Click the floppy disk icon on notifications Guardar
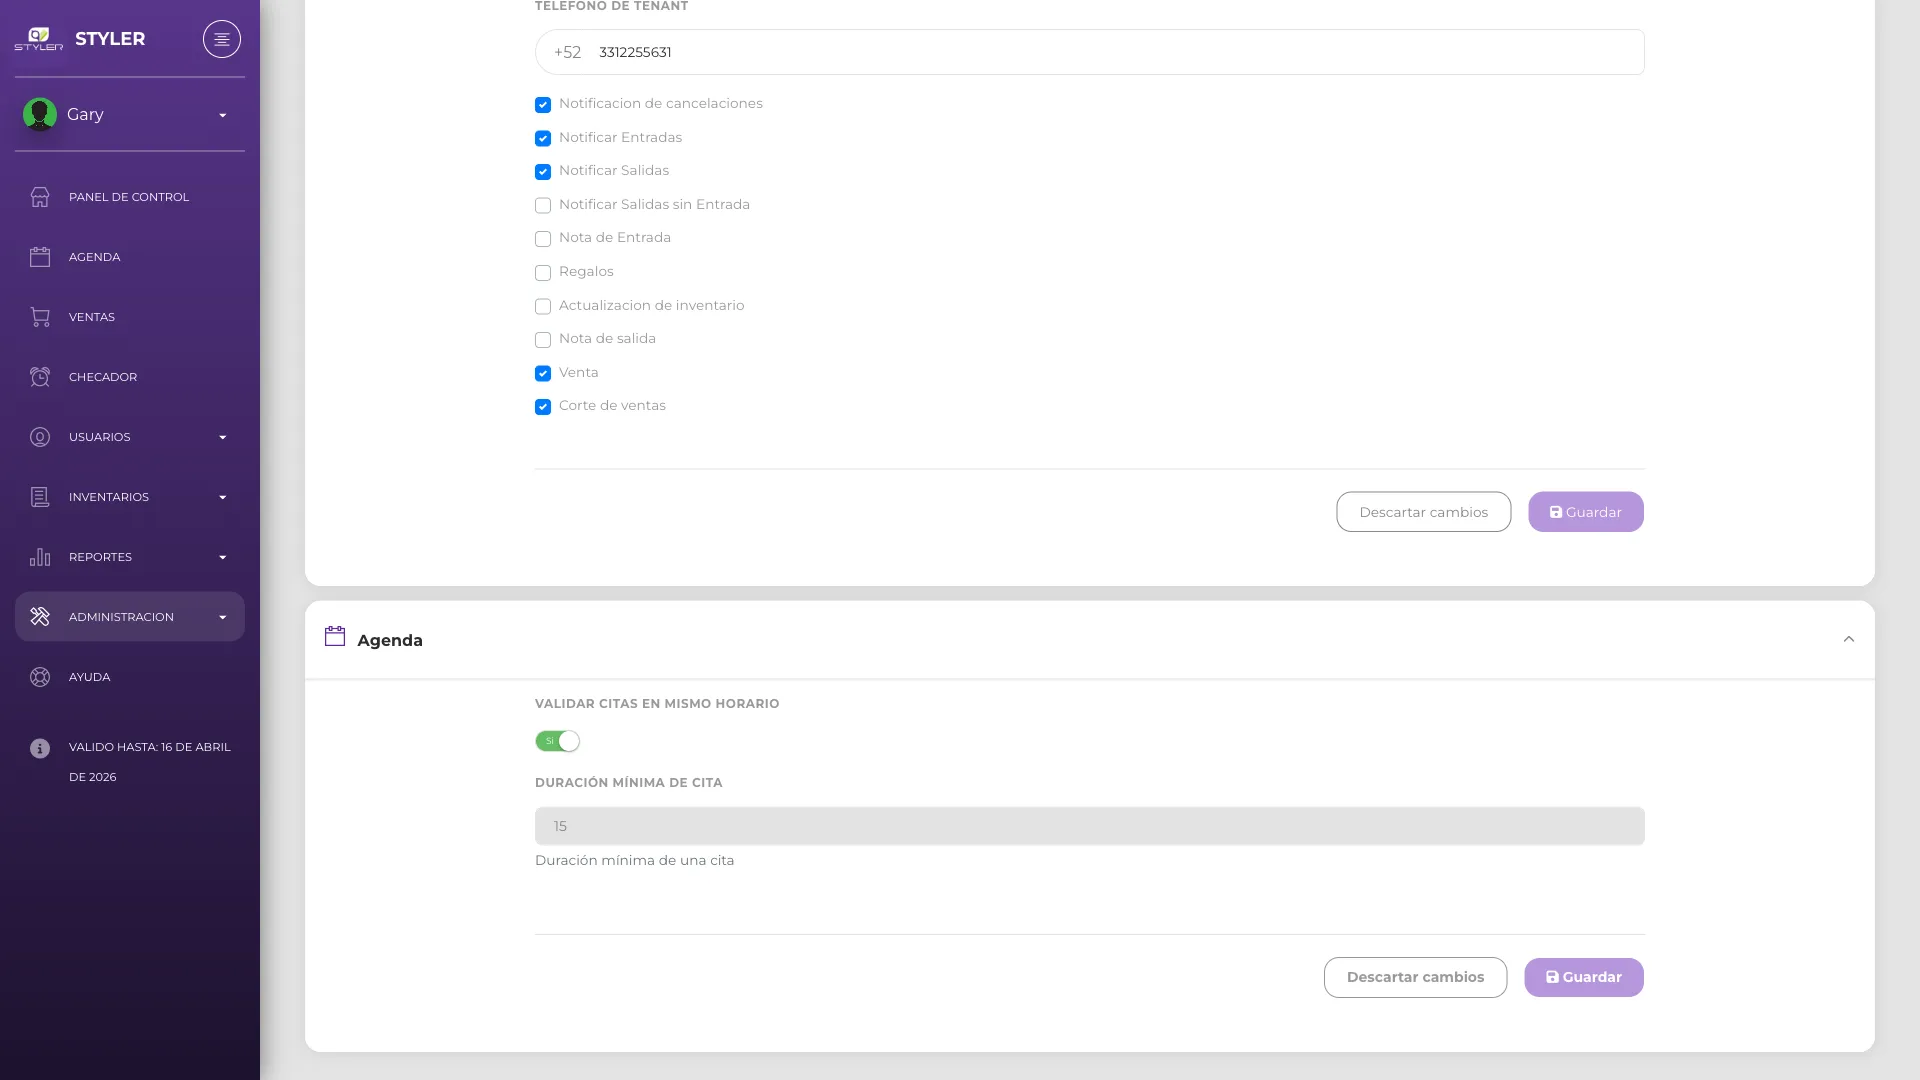This screenshot has width=1920, height=1080. click(x=1556, y=512)
